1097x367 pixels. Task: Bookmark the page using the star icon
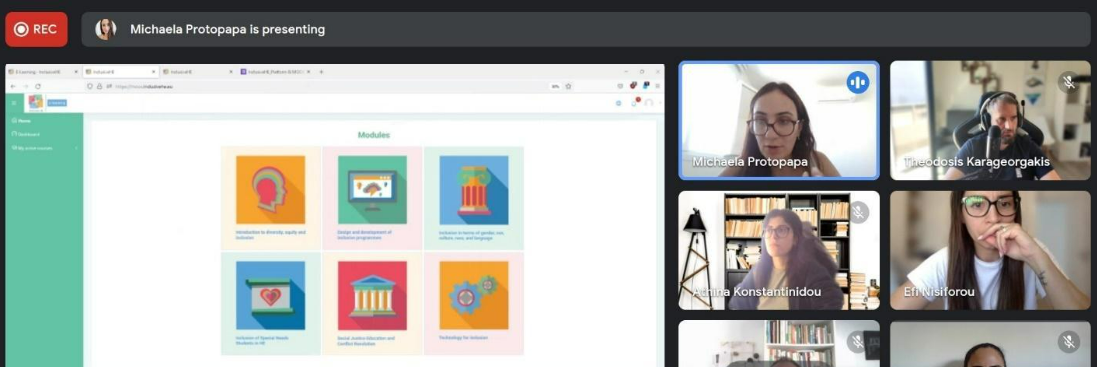pos(568,86)
